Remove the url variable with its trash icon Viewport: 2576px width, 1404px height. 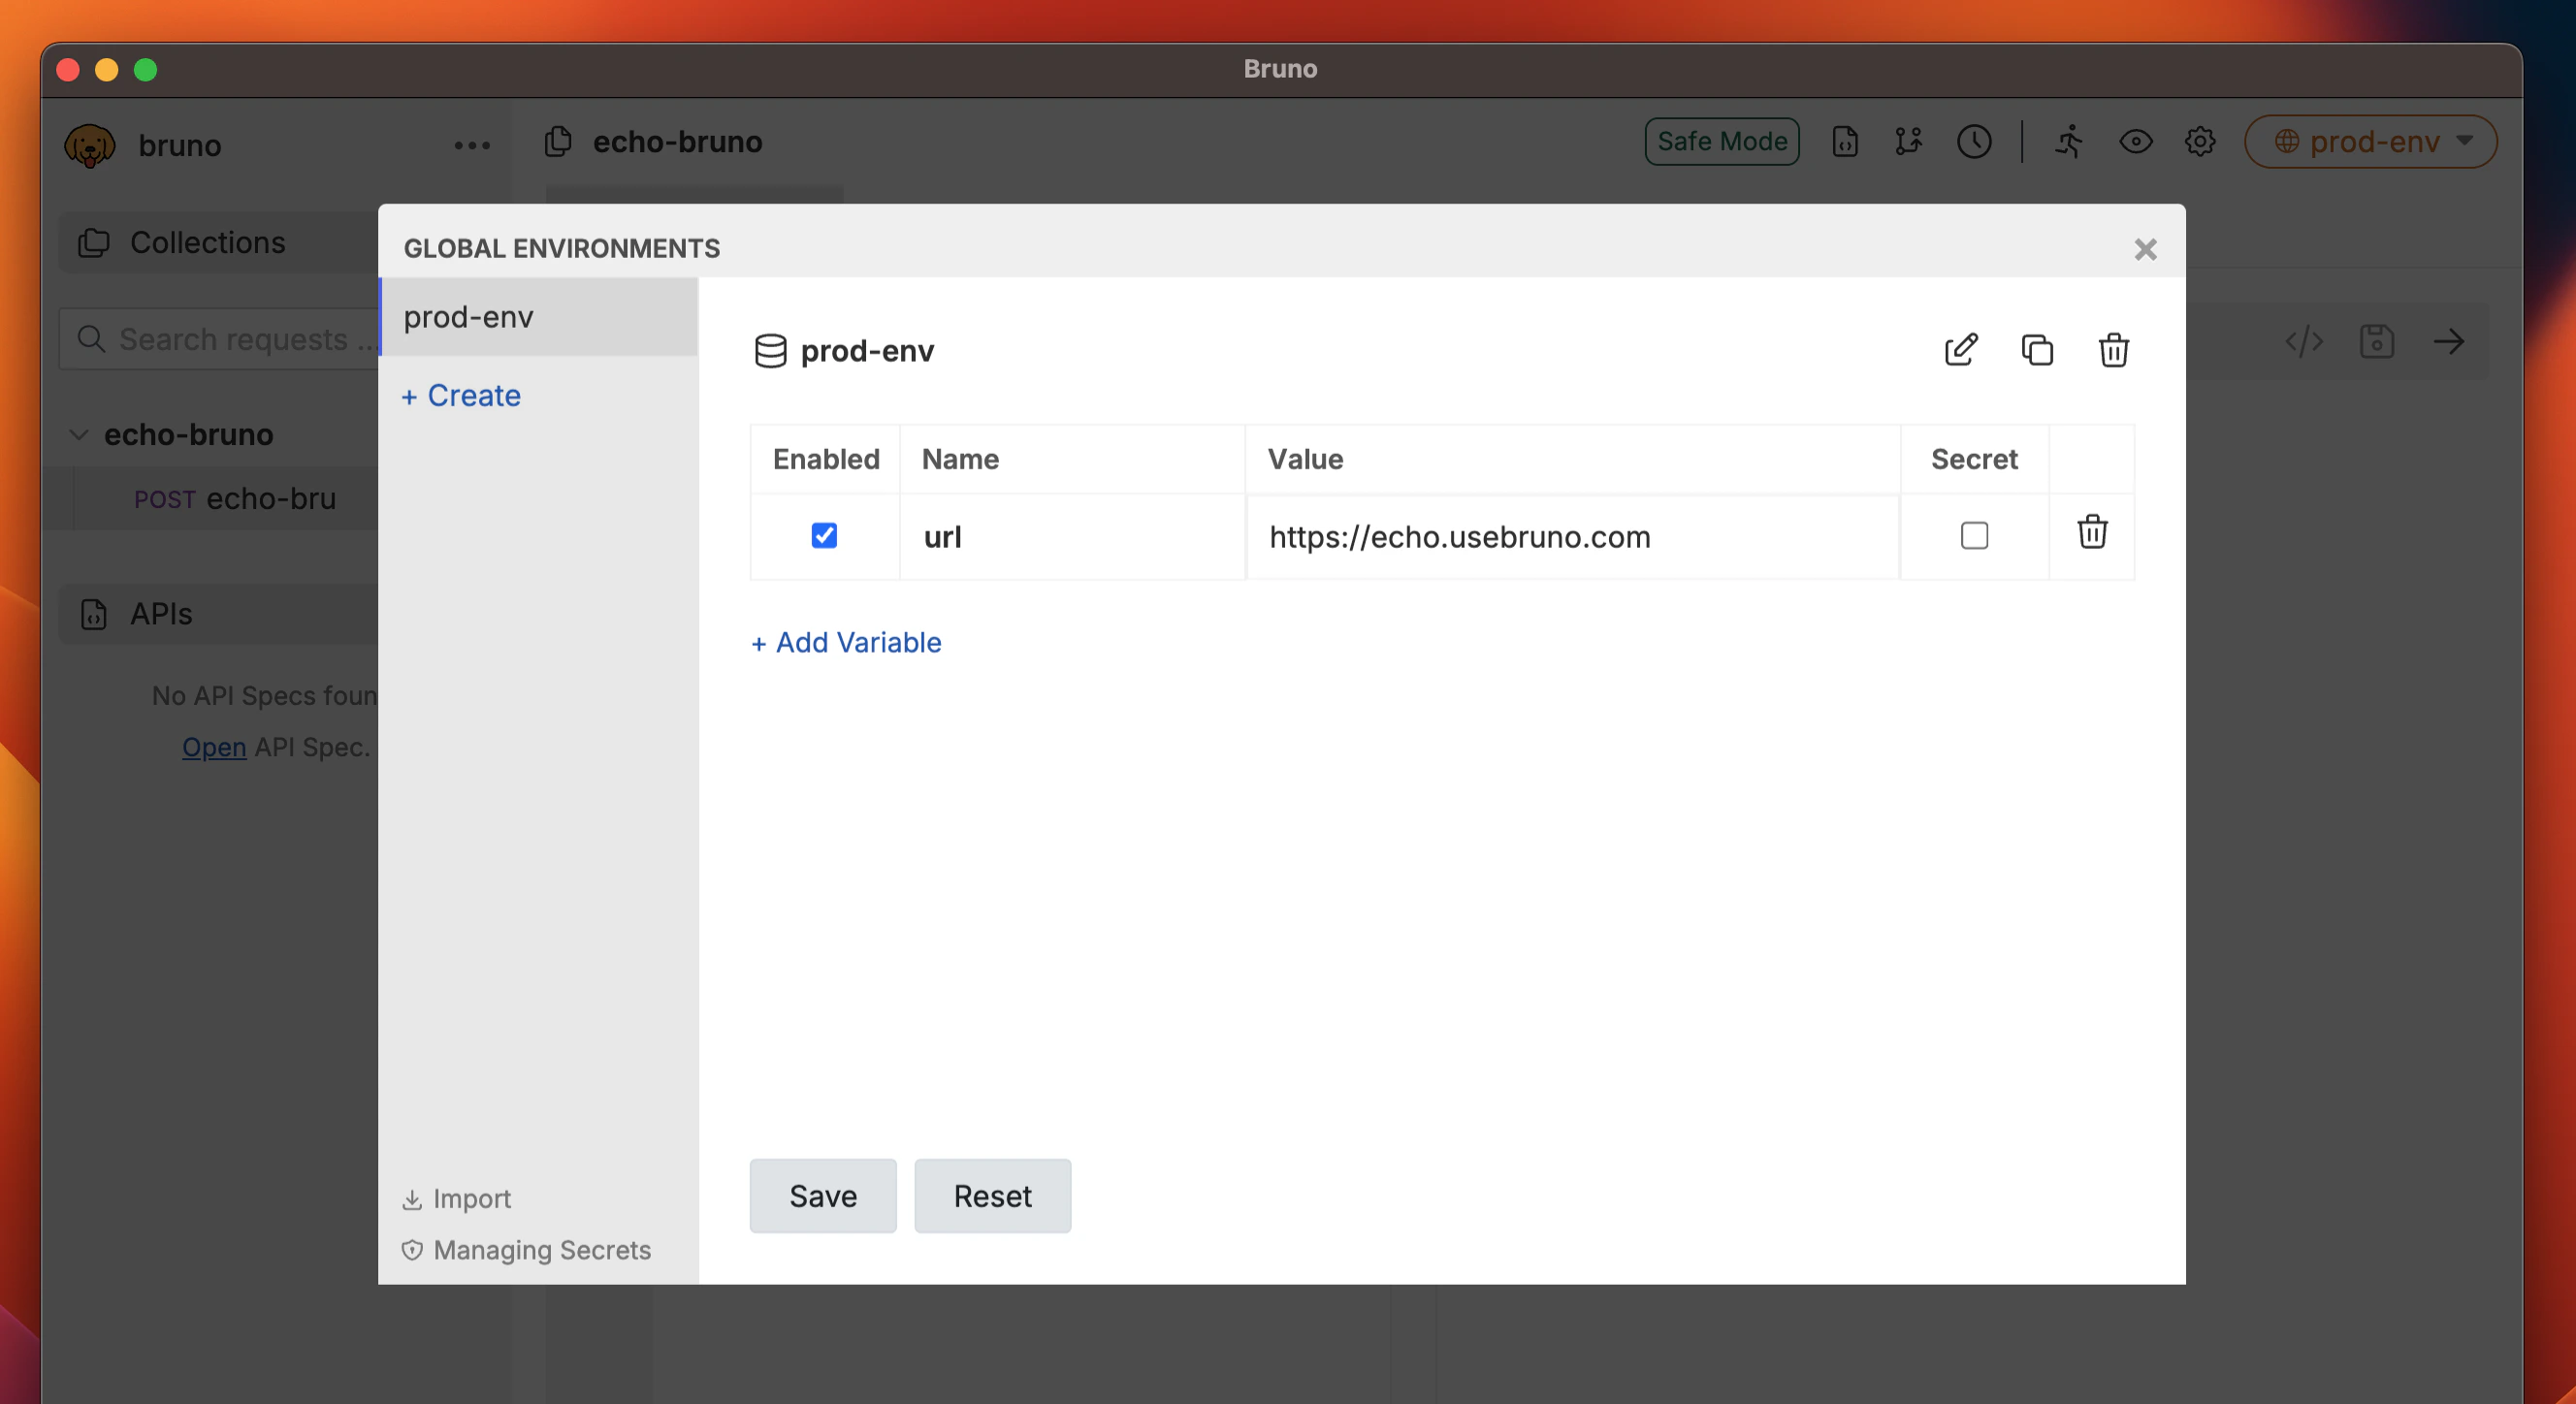click(2092, 533)
